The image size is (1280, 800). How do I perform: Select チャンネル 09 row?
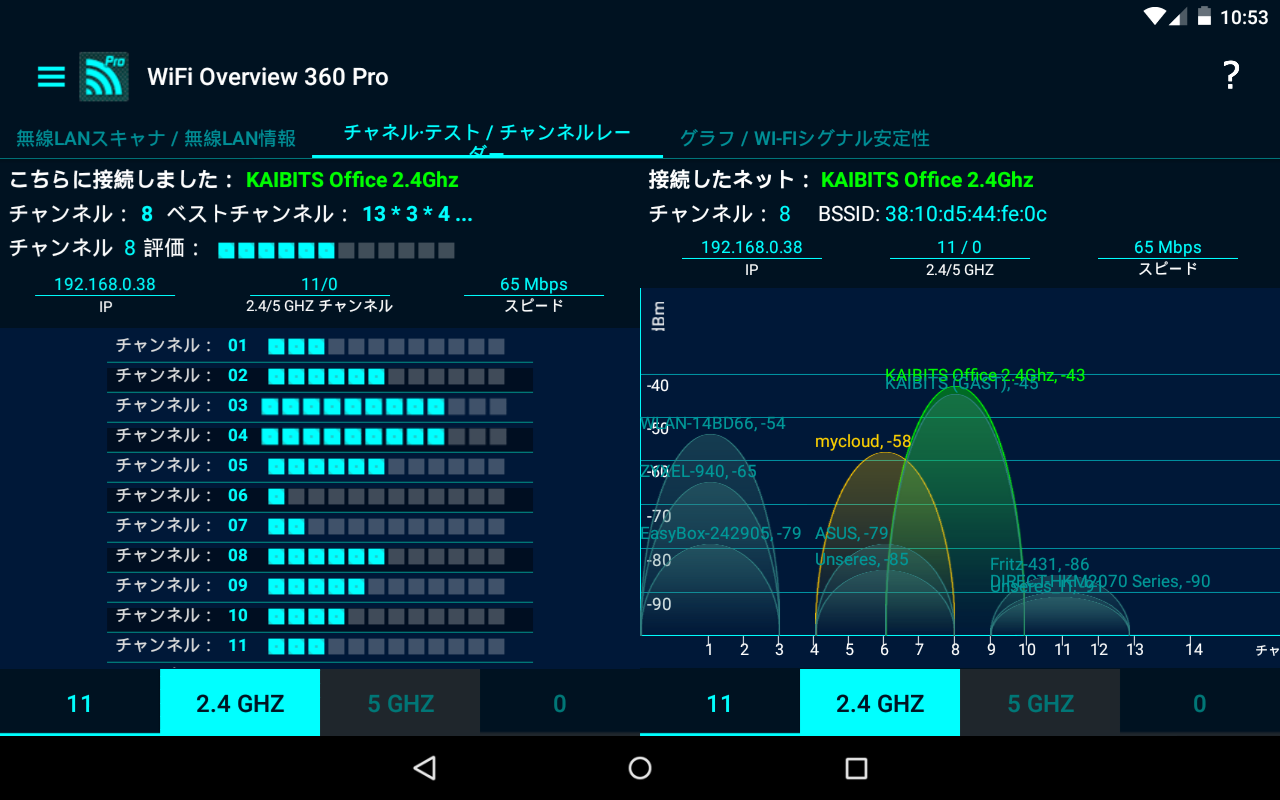coord(320,586)
